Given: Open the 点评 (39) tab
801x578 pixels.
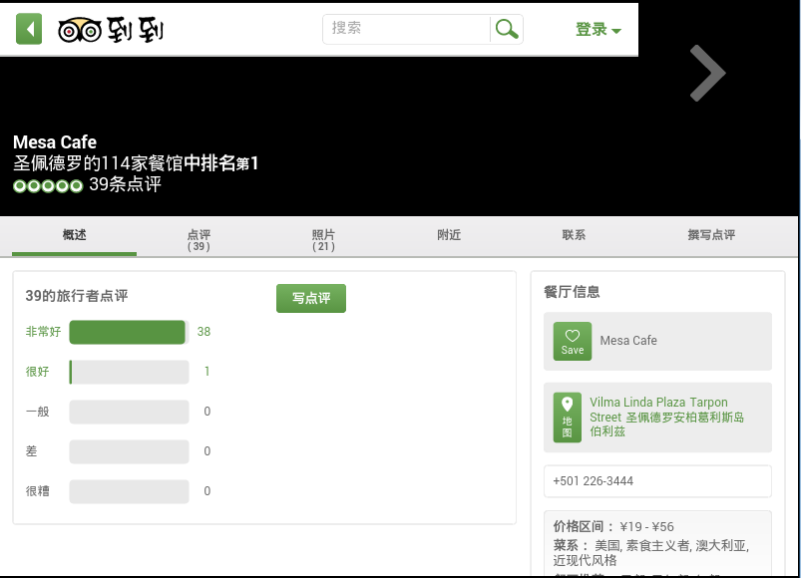Looking at the screenshot, I should 199,240.
